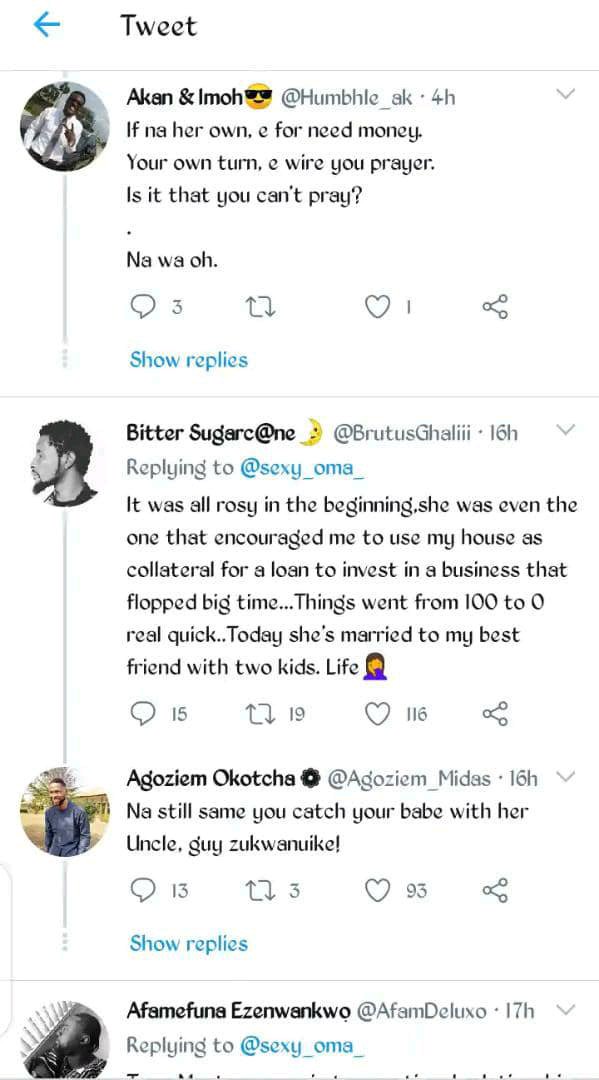Share the Bitter Sugarc@ne tweet

495,714
